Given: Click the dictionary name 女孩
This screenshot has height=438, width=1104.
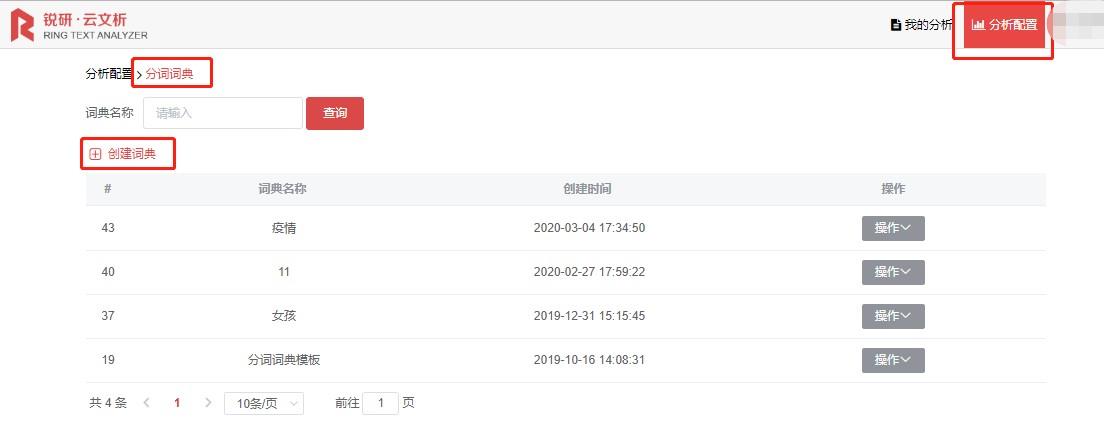Looking at the screenshot, I should 284,315.
